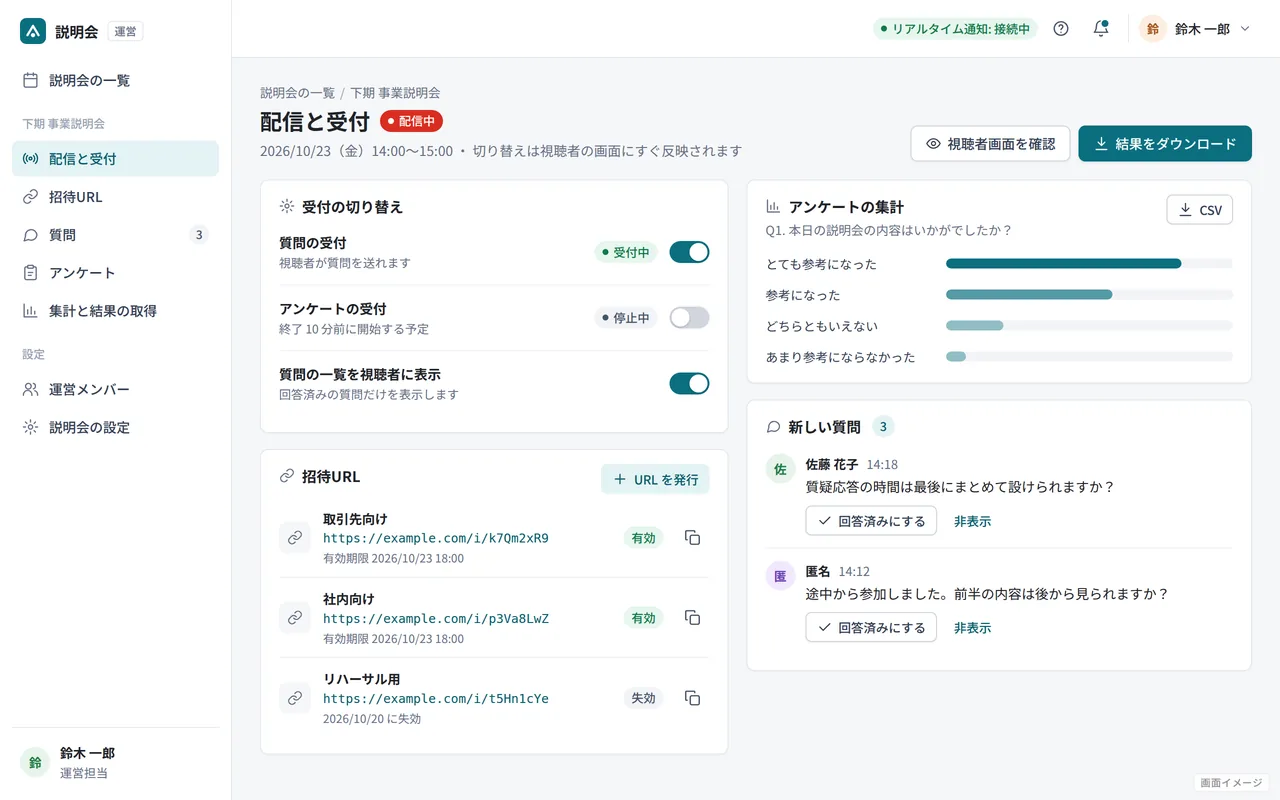
Task: Click the 佐 avatar of 佐藤 花子
Action: coord(780,469)
